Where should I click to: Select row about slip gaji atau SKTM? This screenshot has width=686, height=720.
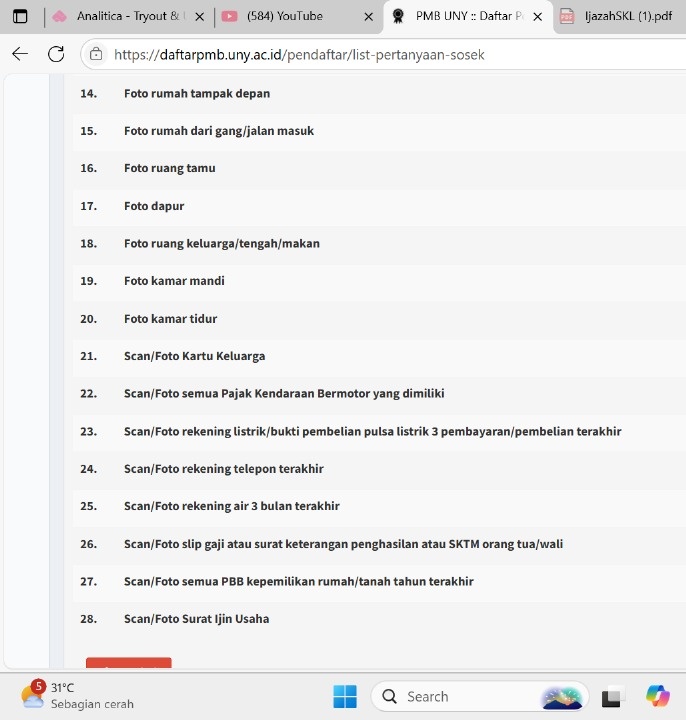(x=379, y=544)
